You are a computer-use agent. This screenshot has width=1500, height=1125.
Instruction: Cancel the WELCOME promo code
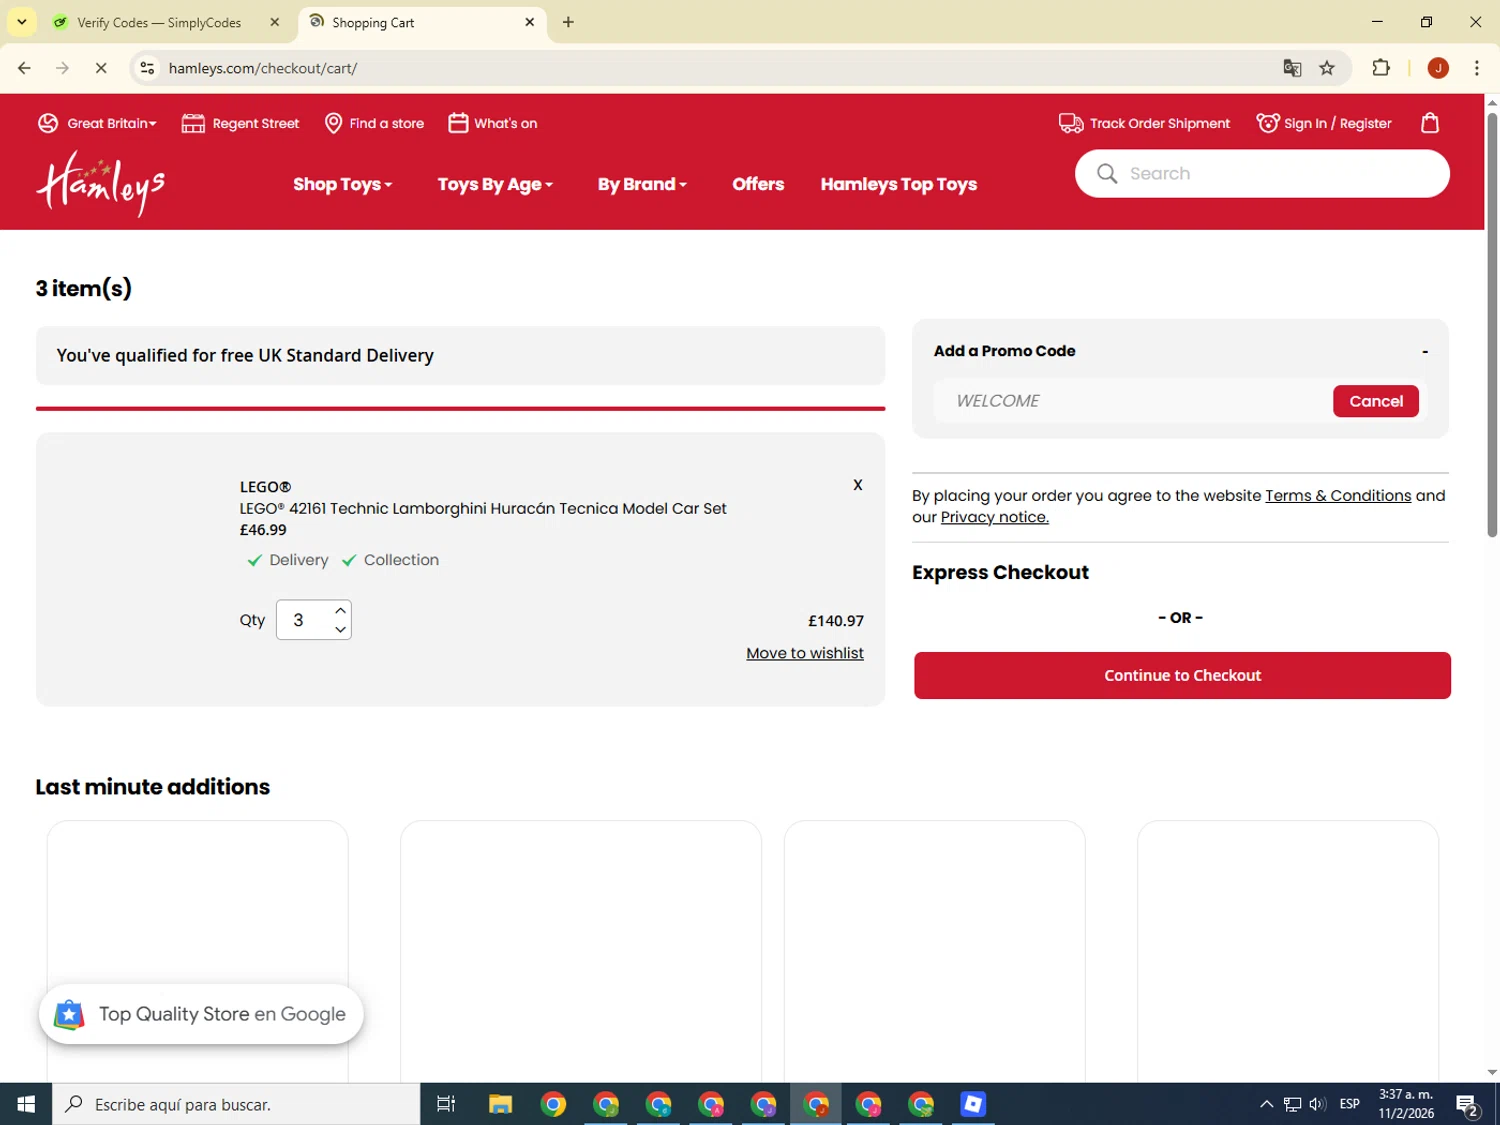1375,401
